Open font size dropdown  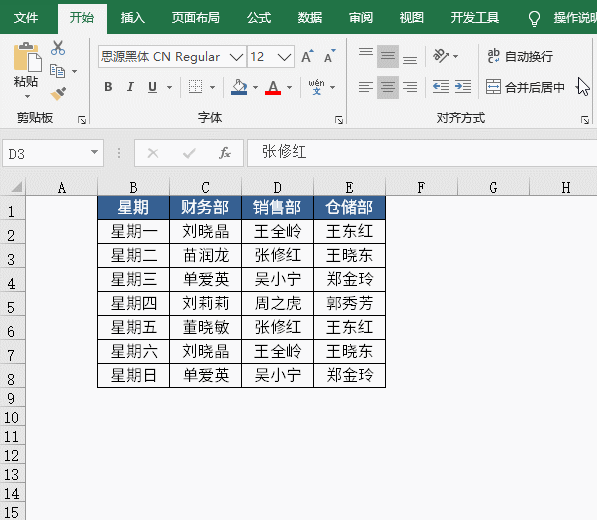pyautogui.click(x=284, y=57)
